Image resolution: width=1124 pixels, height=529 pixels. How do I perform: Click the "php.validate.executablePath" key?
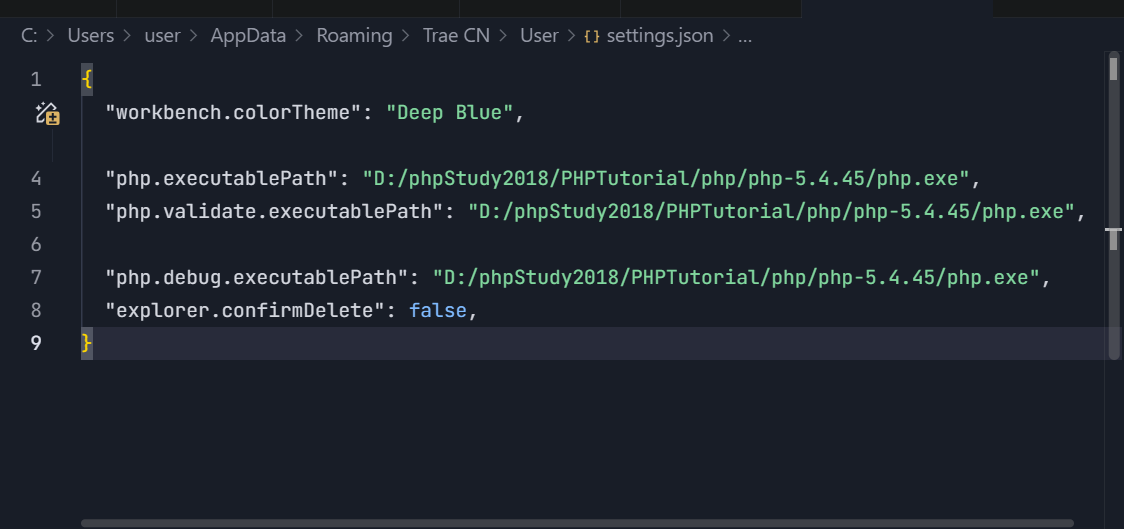274,211
